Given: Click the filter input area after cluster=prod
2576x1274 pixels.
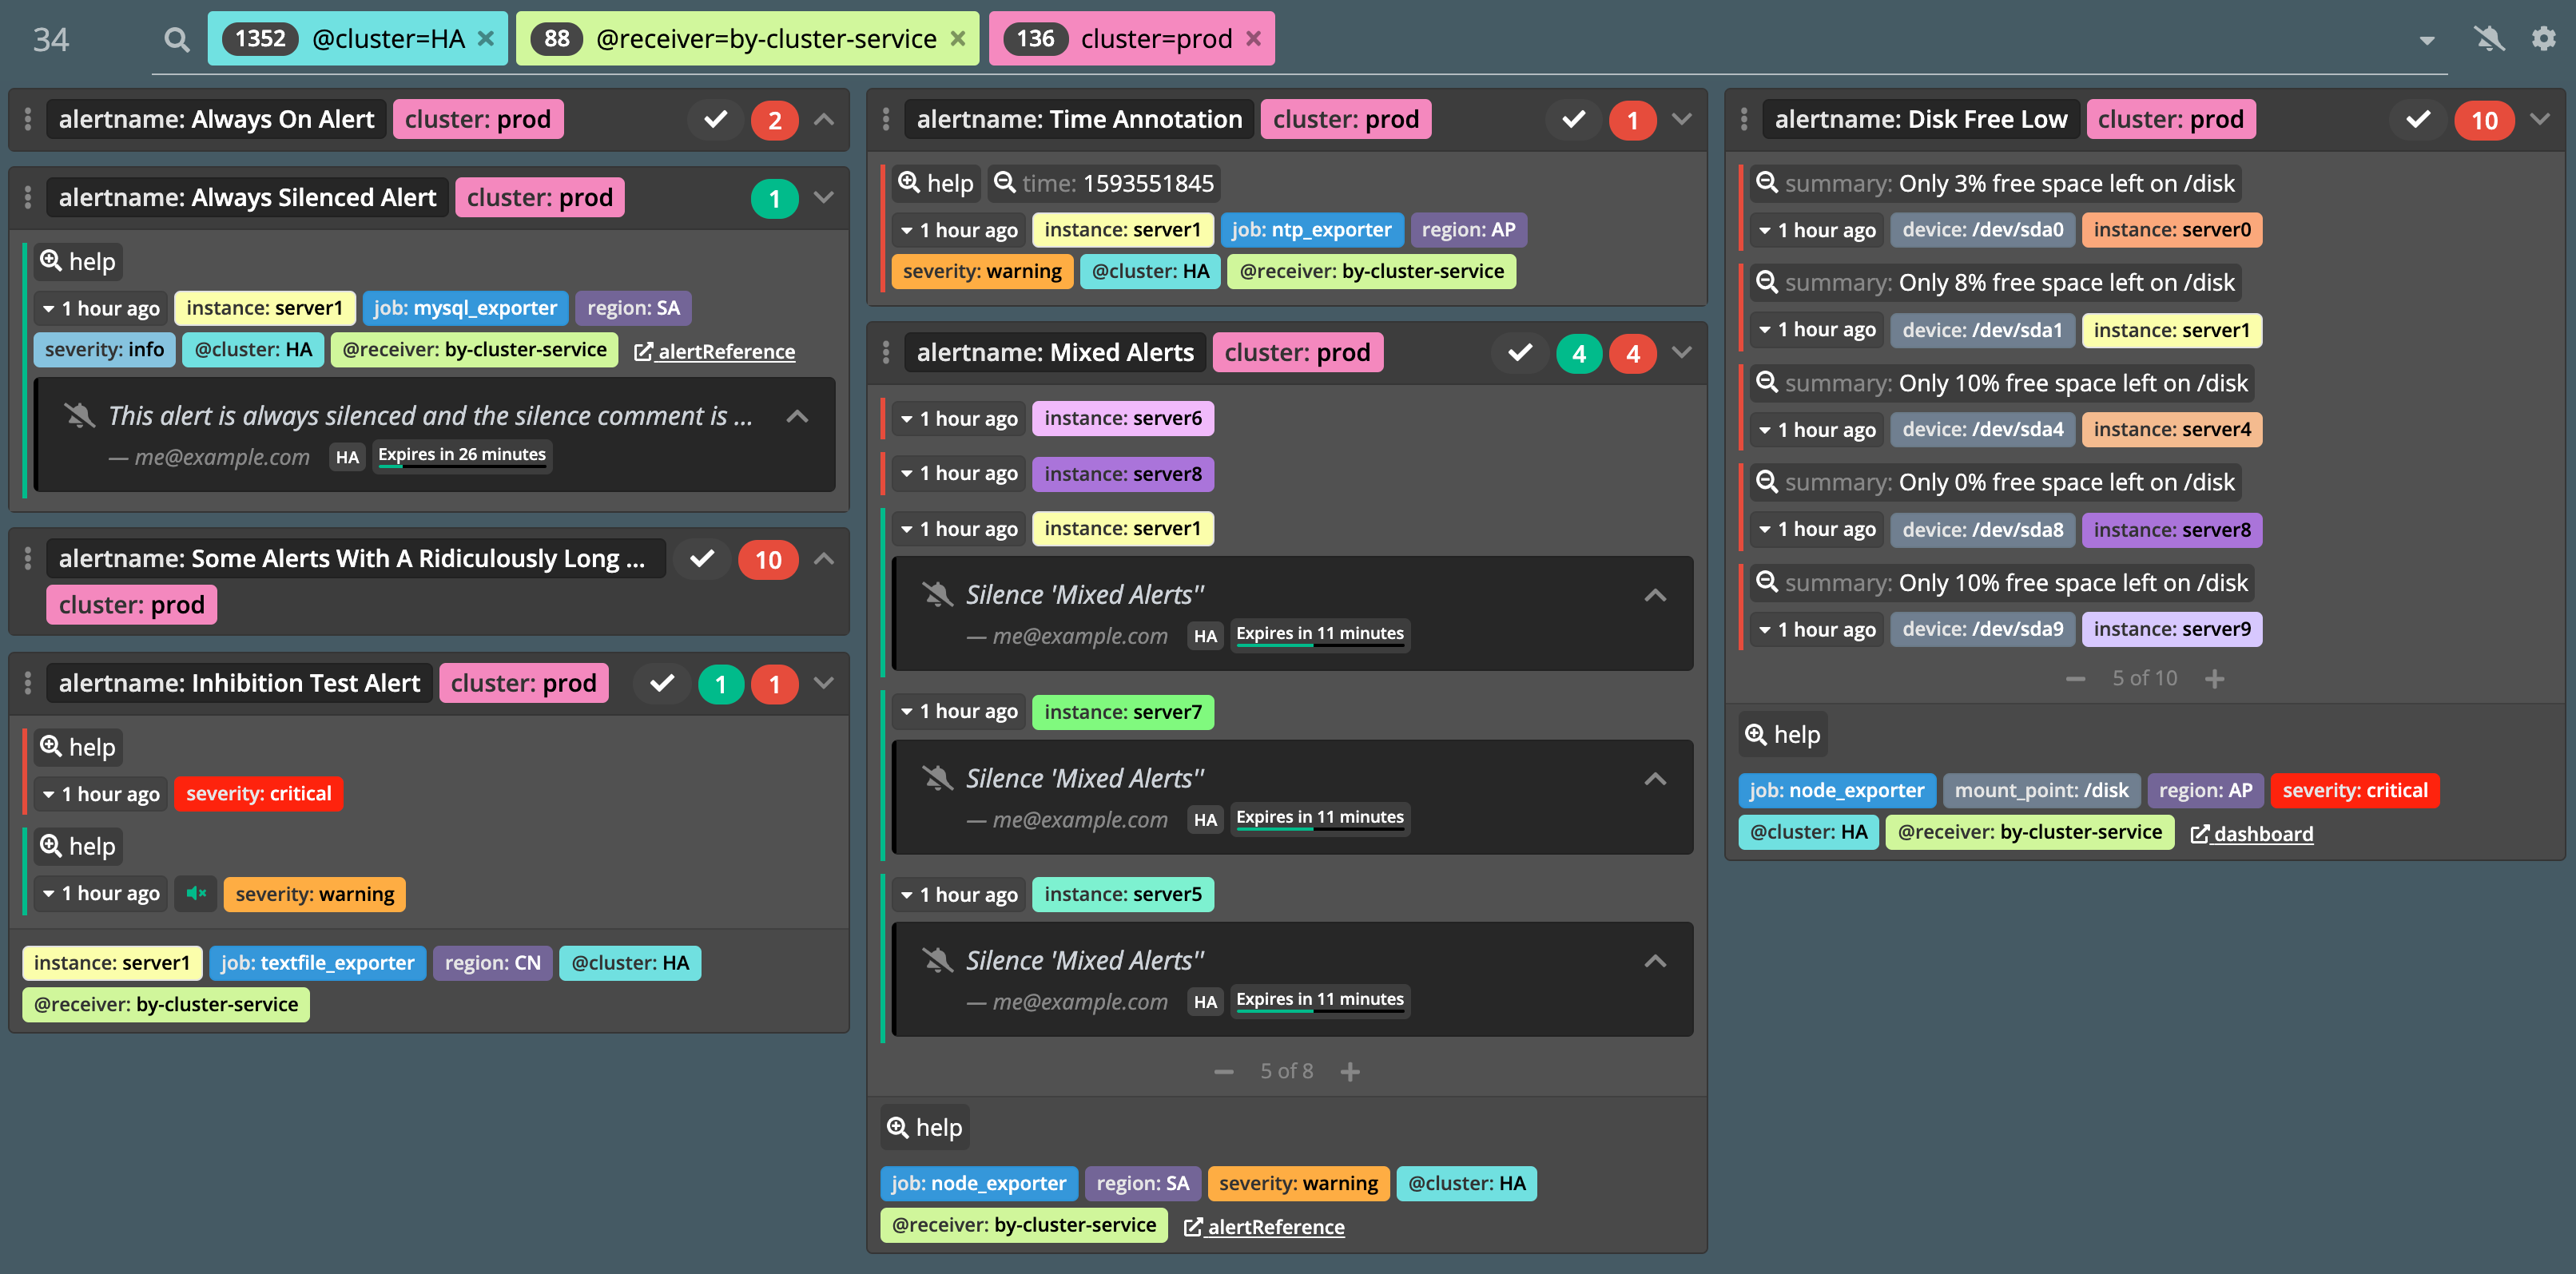Looking at the screenshot, I should point(1840,39).
